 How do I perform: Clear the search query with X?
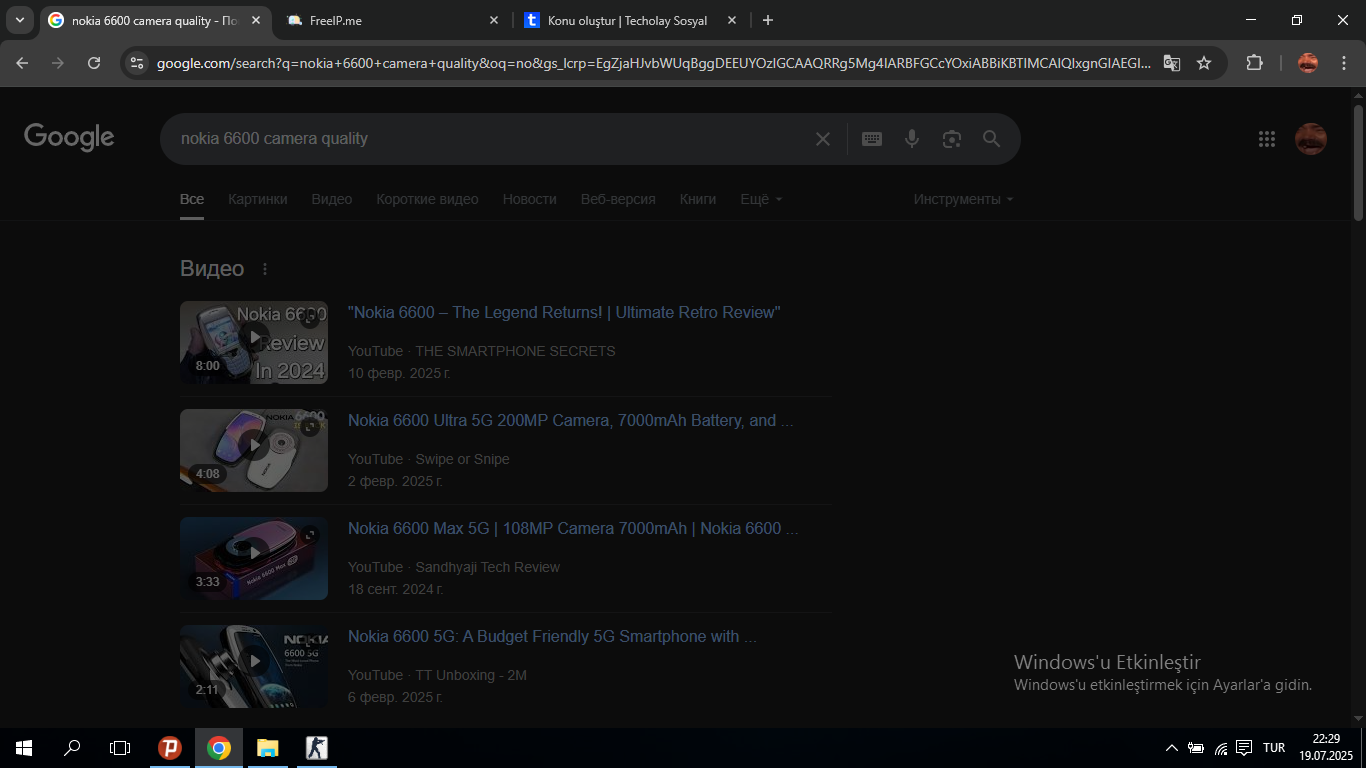[x=823, y=139]
